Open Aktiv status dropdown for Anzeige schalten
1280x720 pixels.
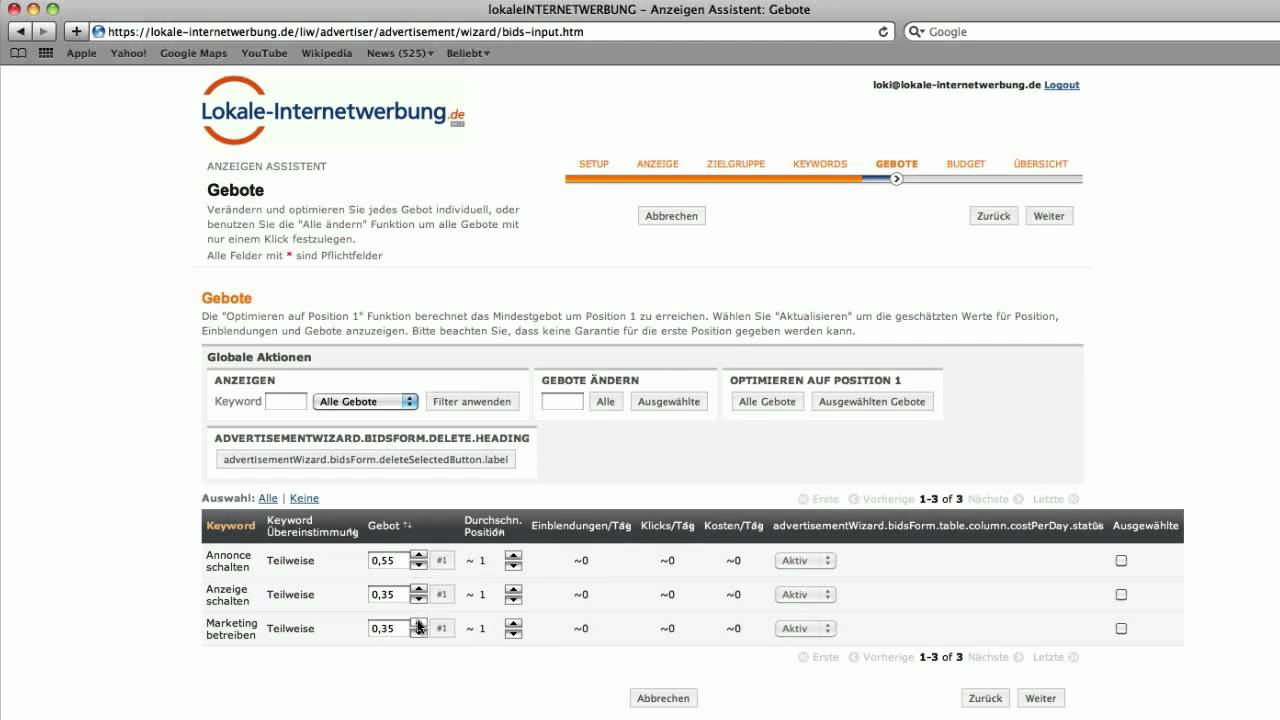pyautogui.click(x=805, y=595)
